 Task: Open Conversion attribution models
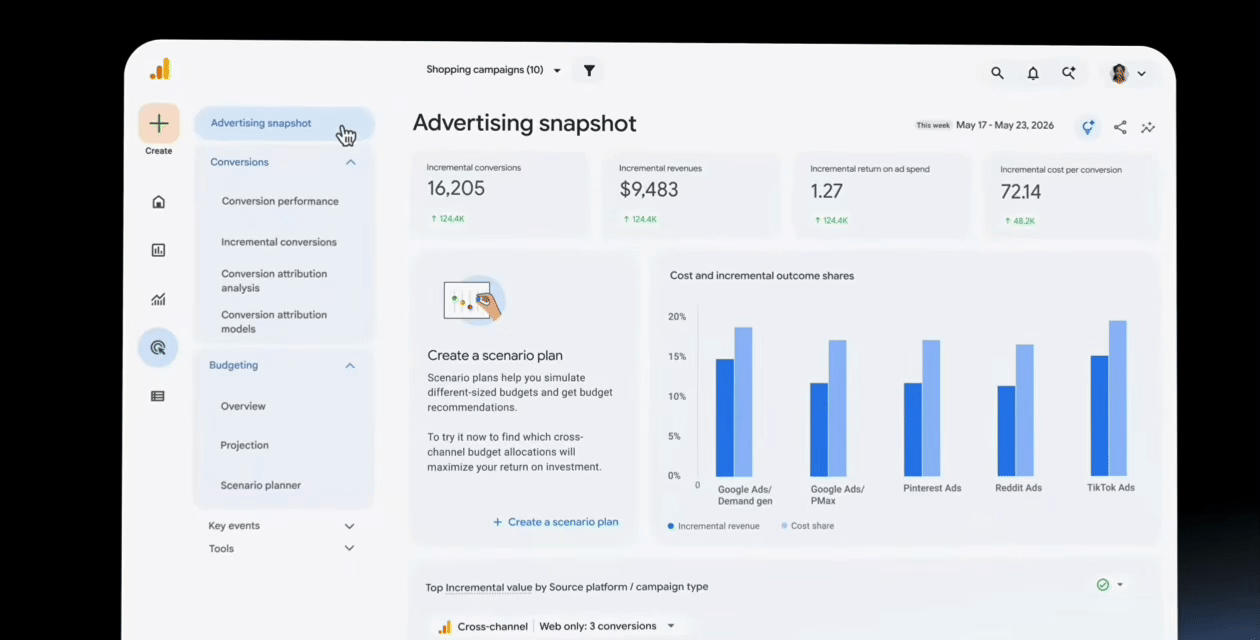coord(274,322)
